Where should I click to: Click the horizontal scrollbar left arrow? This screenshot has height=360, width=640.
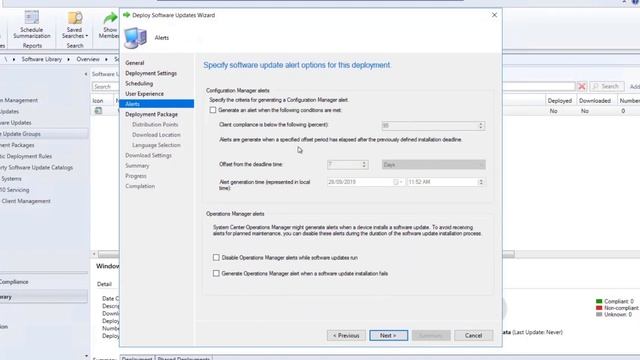(94, 254)
